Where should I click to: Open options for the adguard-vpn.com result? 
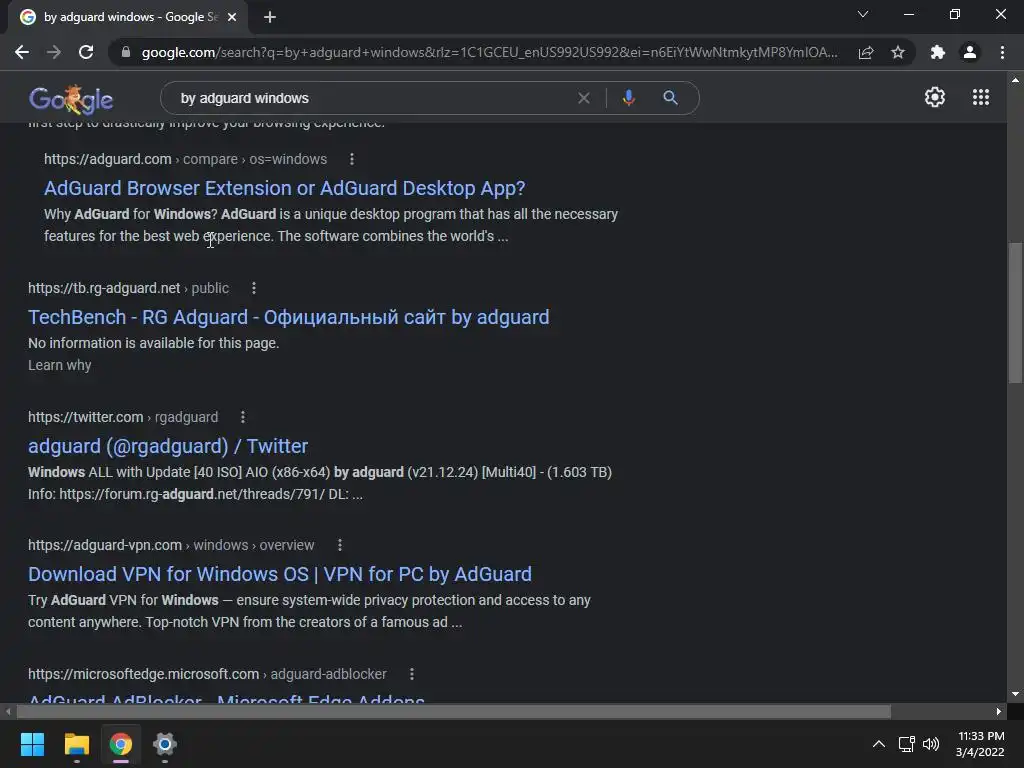[340, 545]
